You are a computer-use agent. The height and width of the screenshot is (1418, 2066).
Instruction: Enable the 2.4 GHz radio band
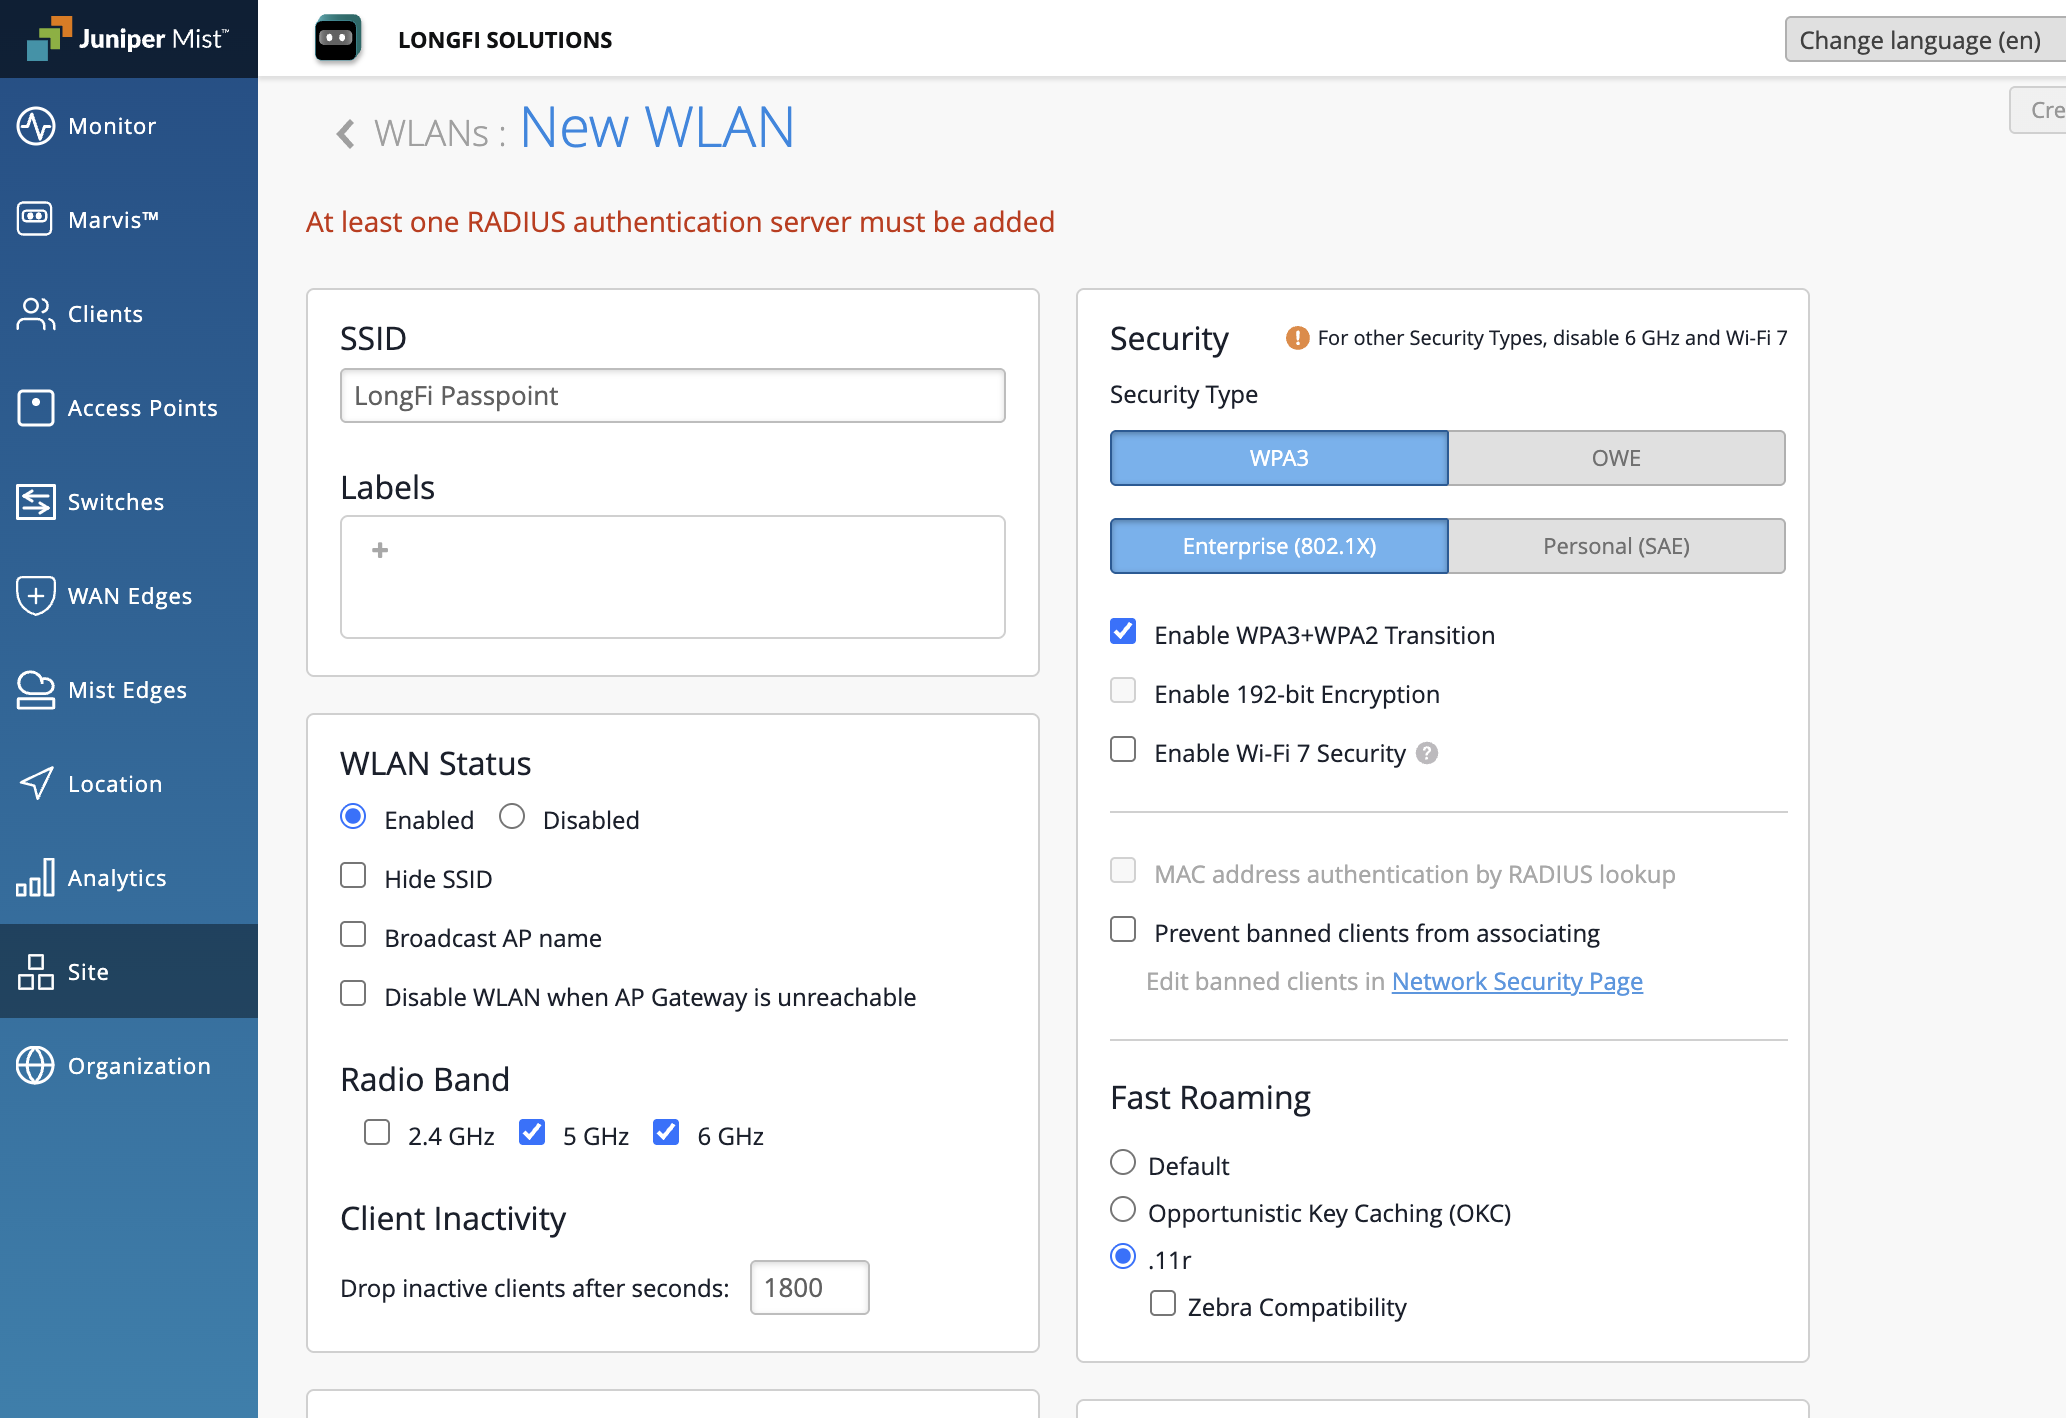point(377,1133)
